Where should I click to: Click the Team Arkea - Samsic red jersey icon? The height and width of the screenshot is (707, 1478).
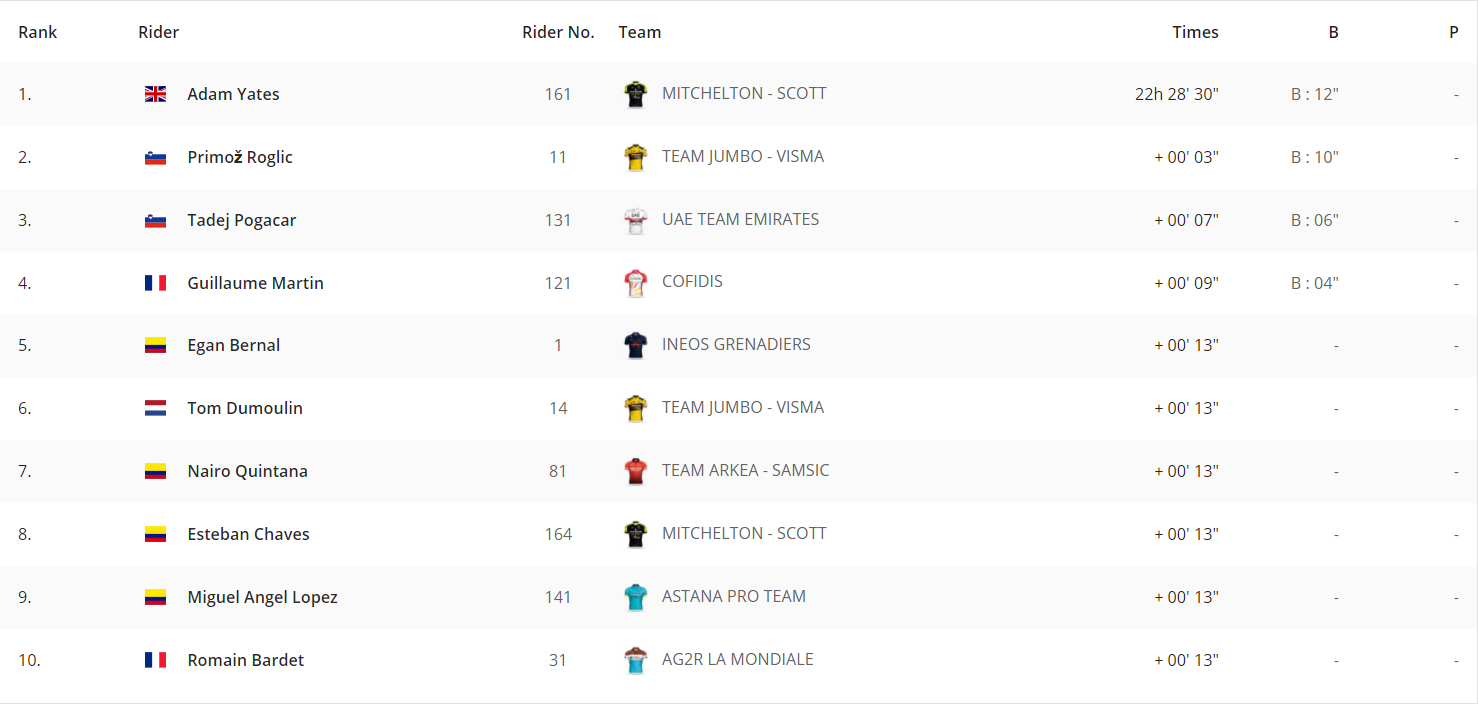(x=635, y=471)
